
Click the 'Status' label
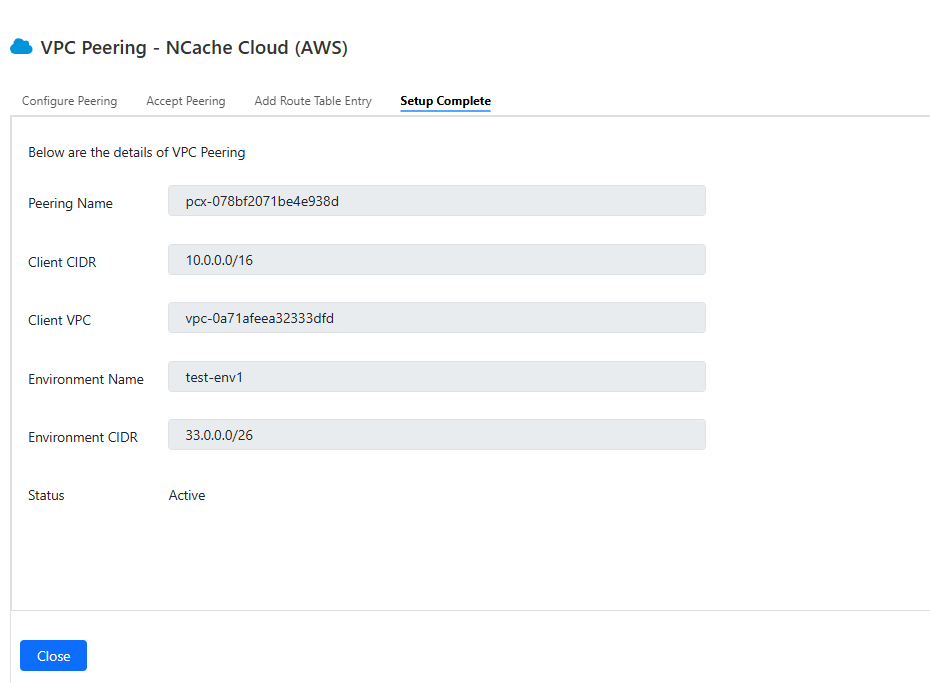46,495
